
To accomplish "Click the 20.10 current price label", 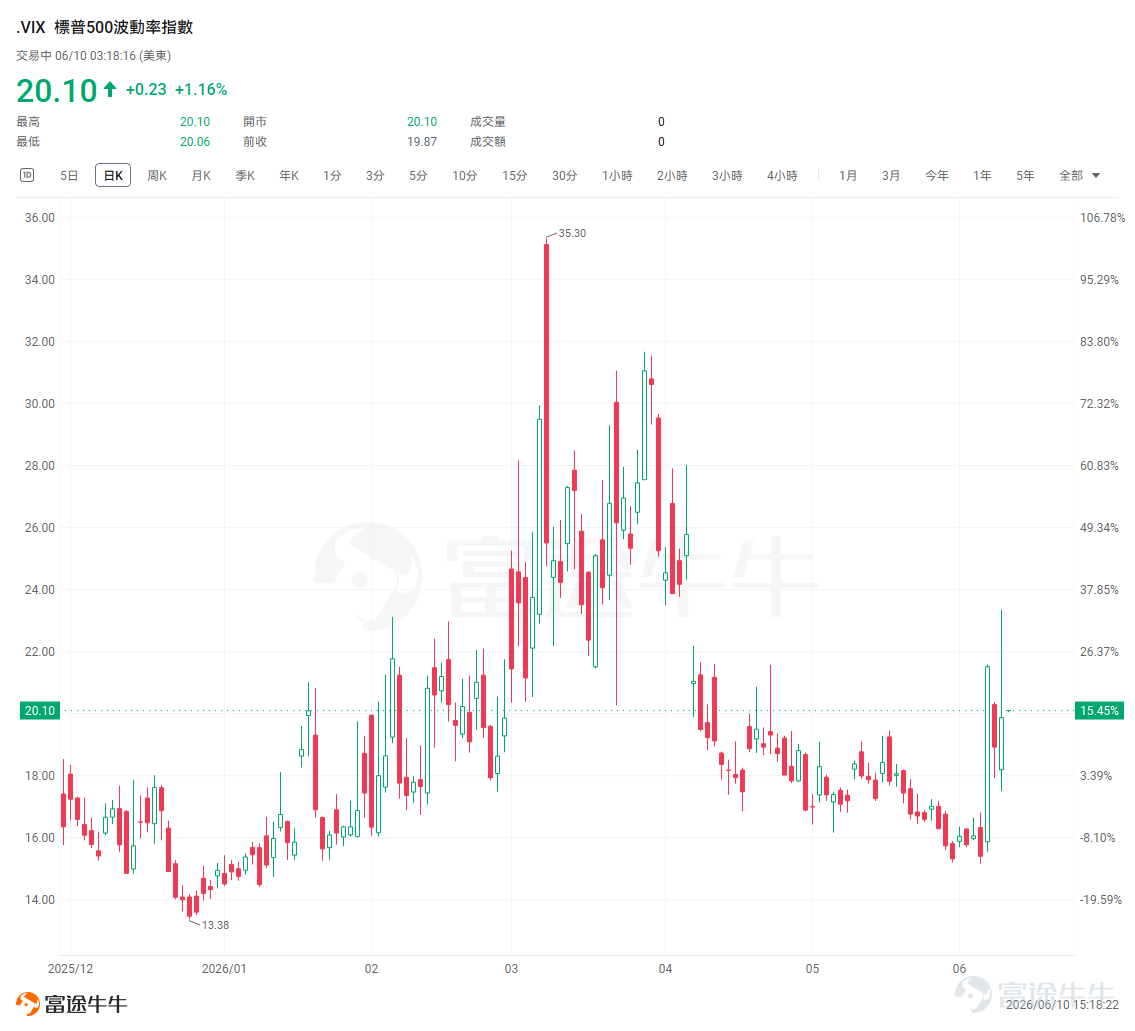I will click(39, 710).
